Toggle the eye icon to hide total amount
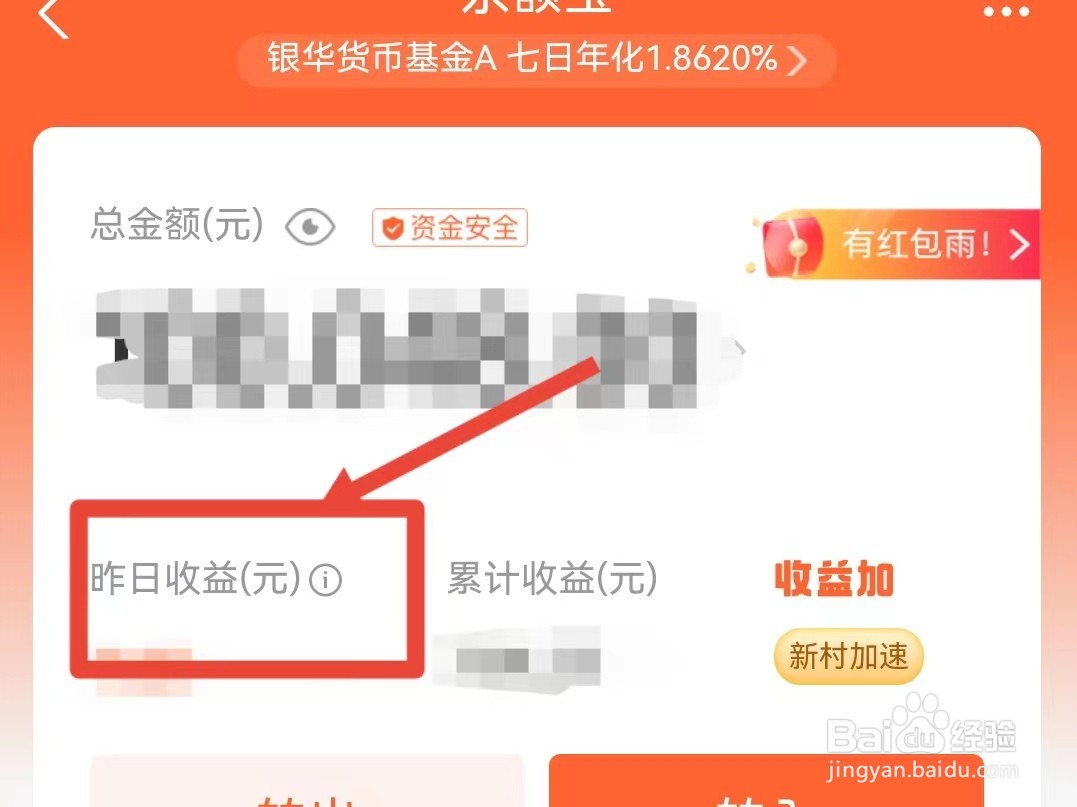1077x807 pixels. point(310,227)
